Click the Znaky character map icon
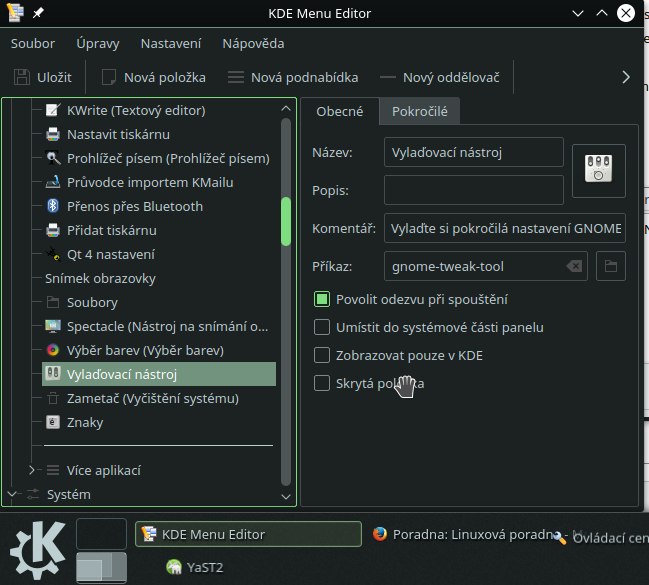 [x=53, y=422]
